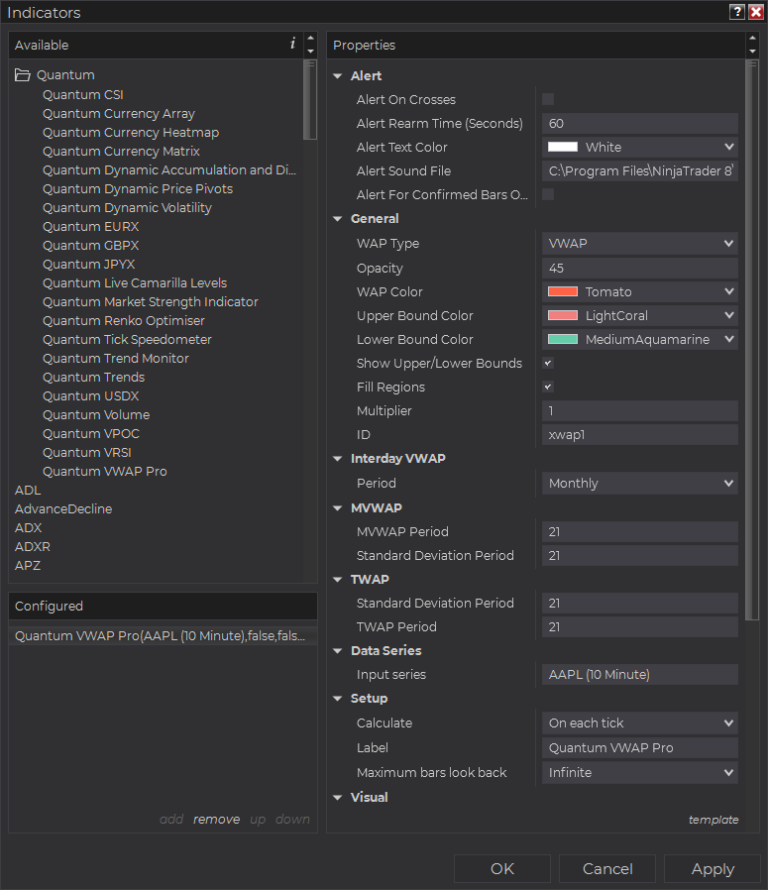Click the template link
The height and width of the screenshot is (890, 768).
point(713,819)
